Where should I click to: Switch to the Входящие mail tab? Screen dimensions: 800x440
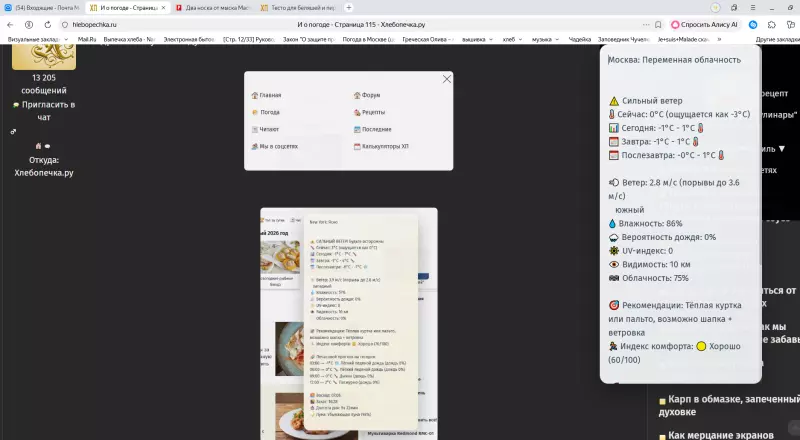(x=43, y=7)
